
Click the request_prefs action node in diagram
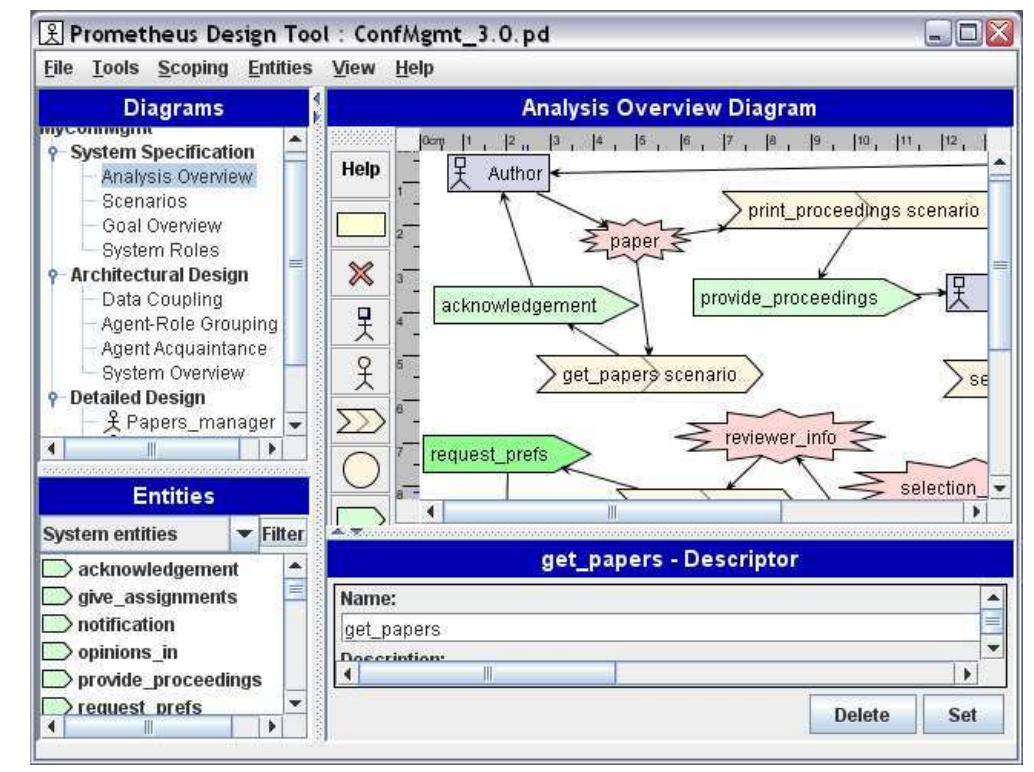pos(505,454)
